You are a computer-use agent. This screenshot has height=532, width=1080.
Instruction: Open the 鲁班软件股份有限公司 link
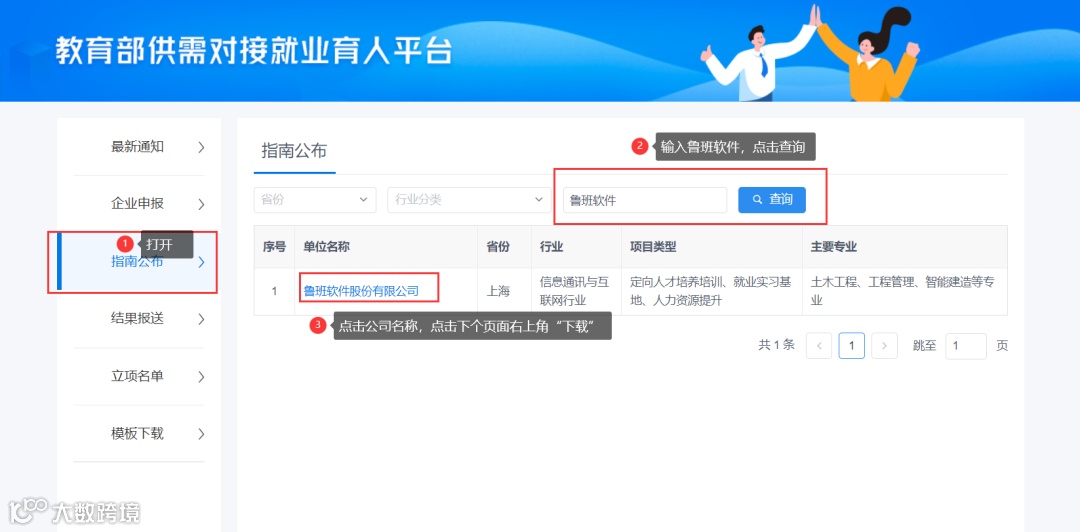361,291
